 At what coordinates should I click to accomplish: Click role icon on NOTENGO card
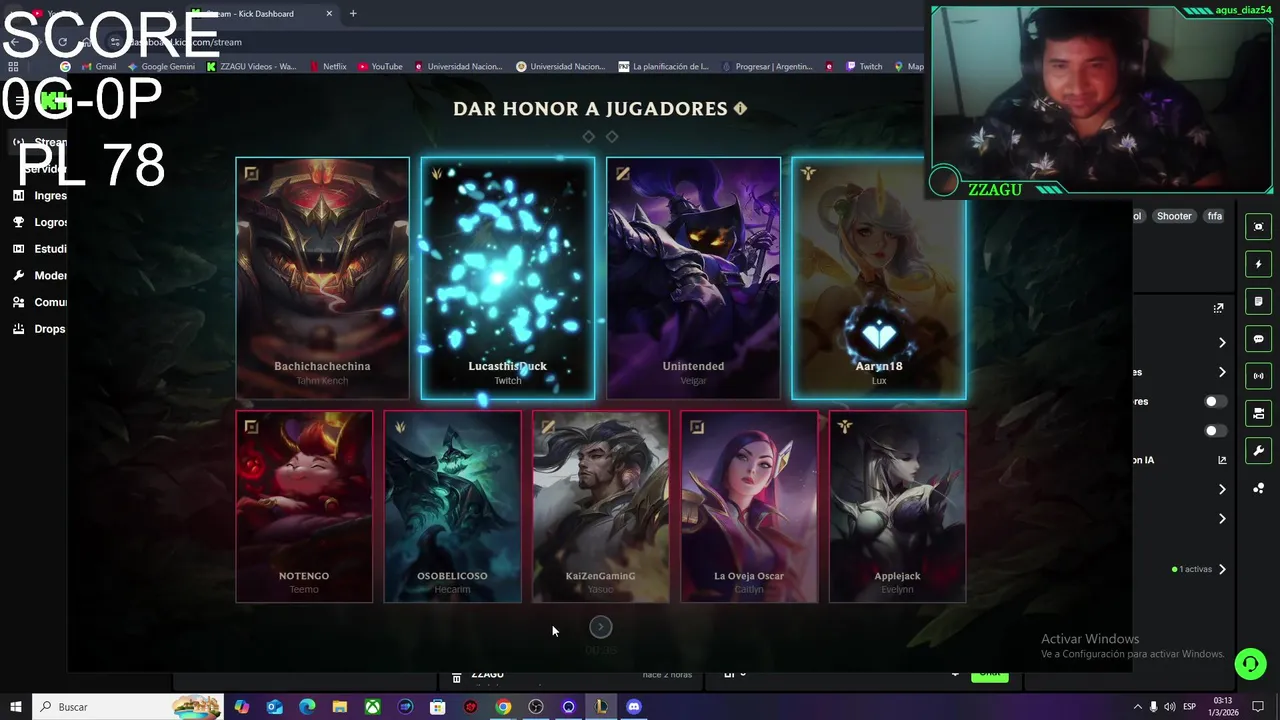[251, 427]
